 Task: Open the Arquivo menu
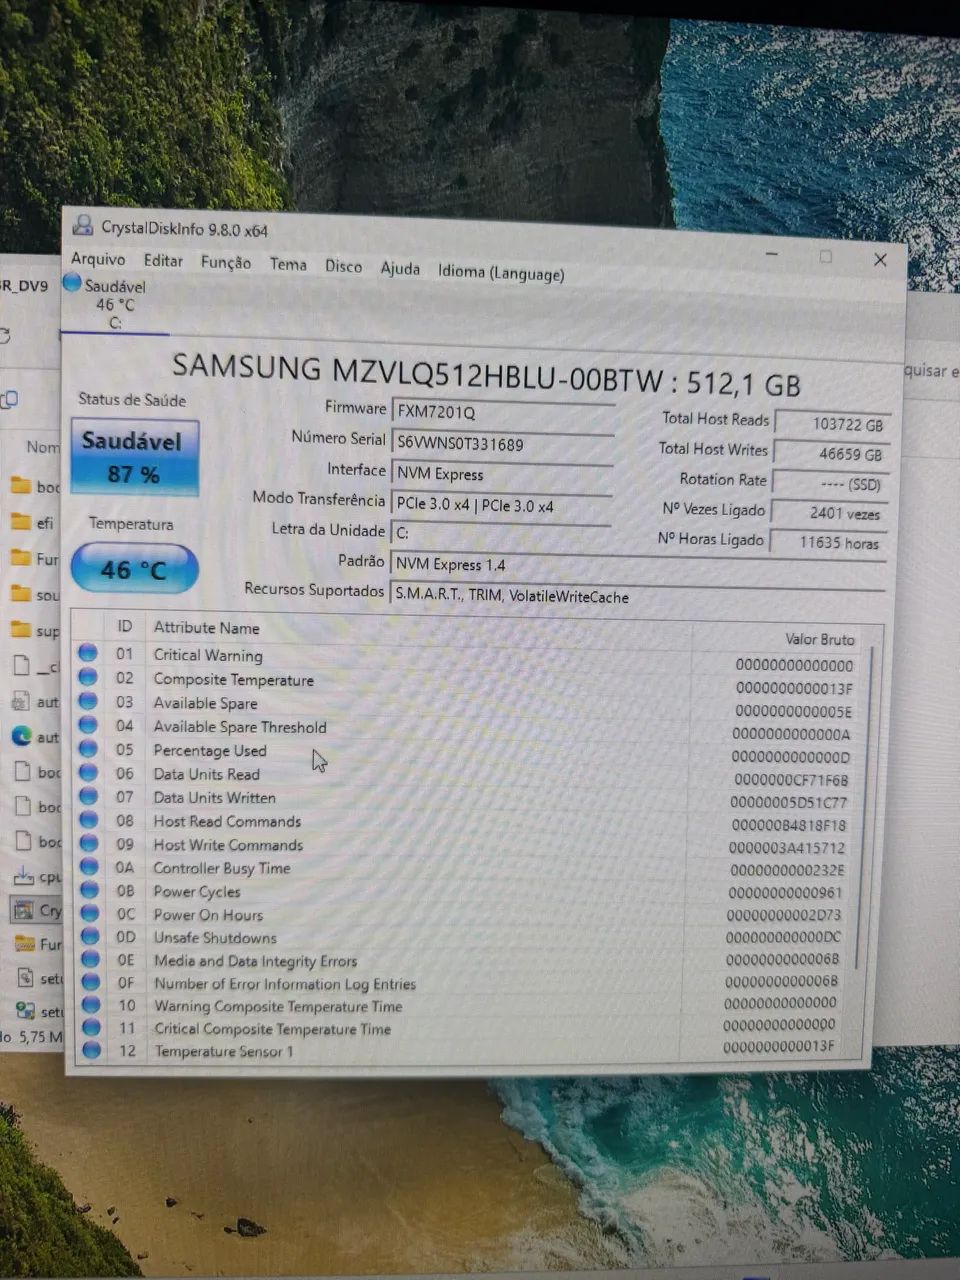97,259
